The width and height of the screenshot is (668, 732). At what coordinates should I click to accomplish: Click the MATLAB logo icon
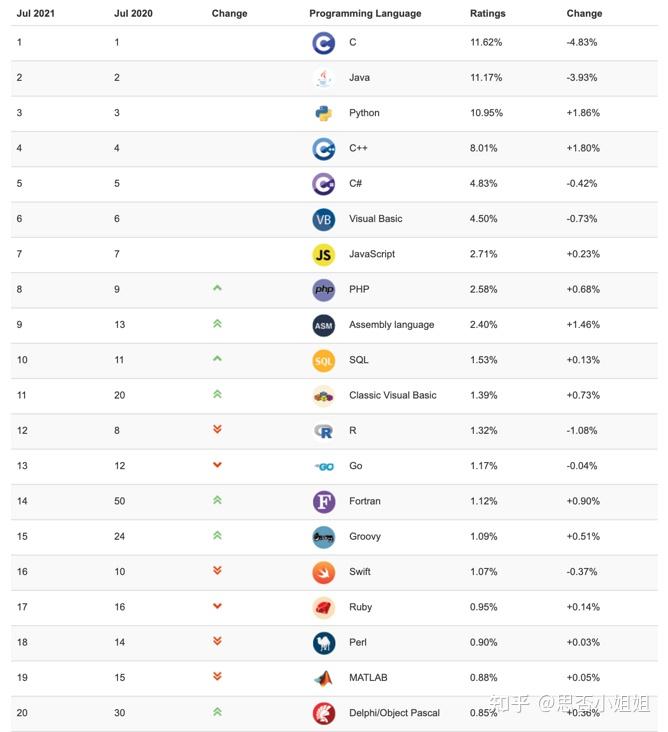point(323,678)
